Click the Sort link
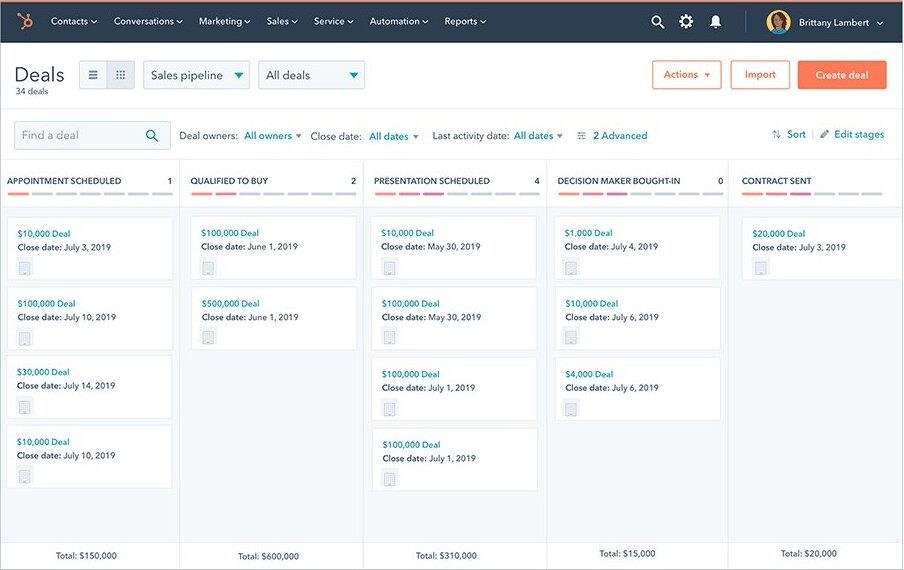The height and width of the screenshot is (570, 904). click(796, 134)
